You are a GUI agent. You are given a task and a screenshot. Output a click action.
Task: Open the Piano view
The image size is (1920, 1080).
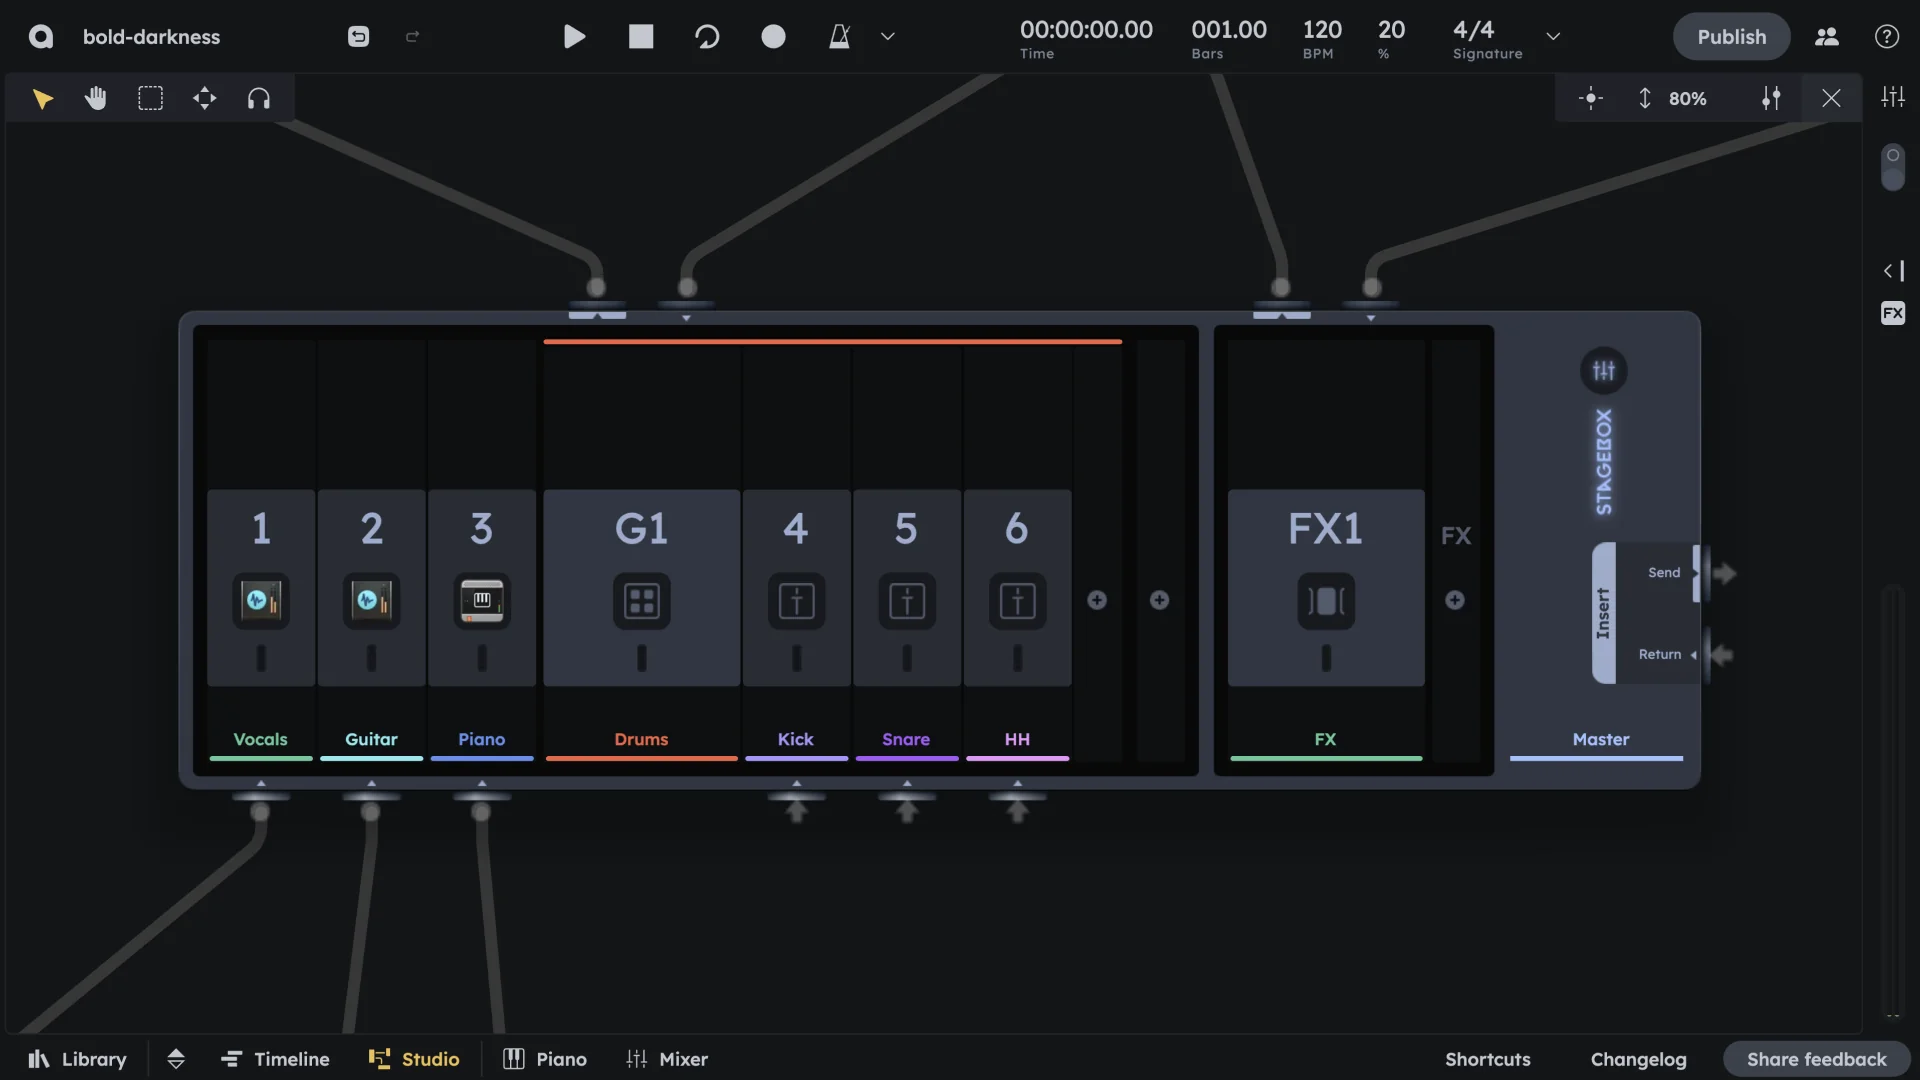pyautogui.click(x=544, y=1058)
